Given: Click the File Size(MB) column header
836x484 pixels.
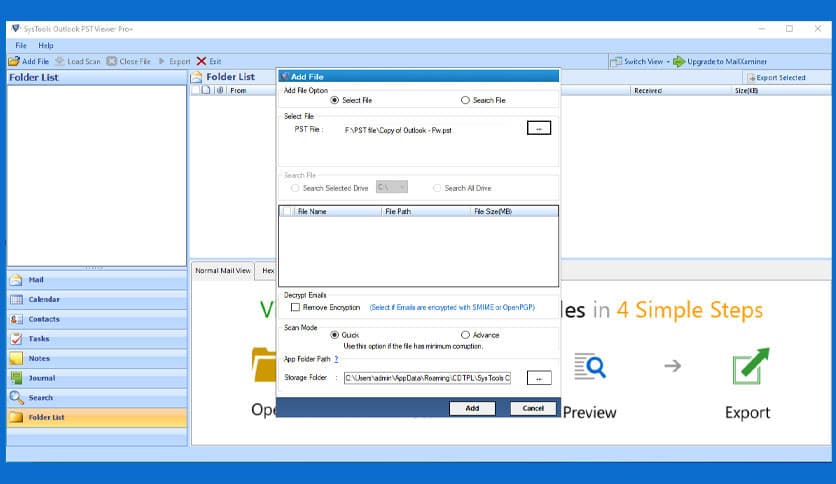Looking at the screenshot, I should tap(515, 212).
